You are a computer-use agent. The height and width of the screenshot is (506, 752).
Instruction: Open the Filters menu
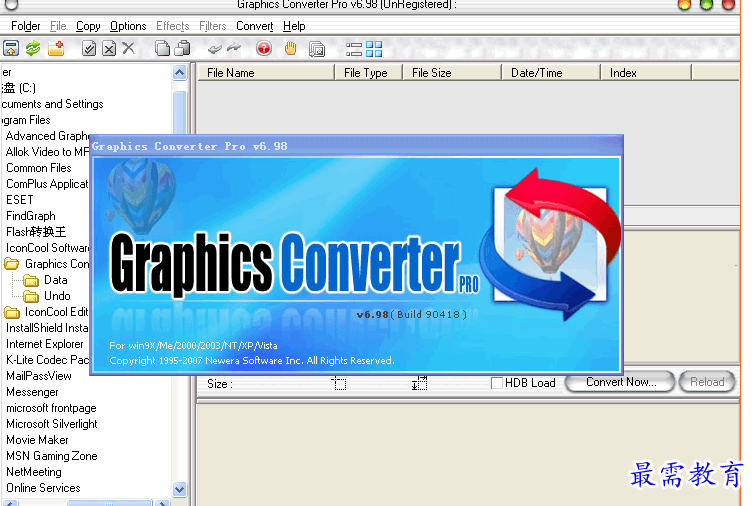(212, 26)
